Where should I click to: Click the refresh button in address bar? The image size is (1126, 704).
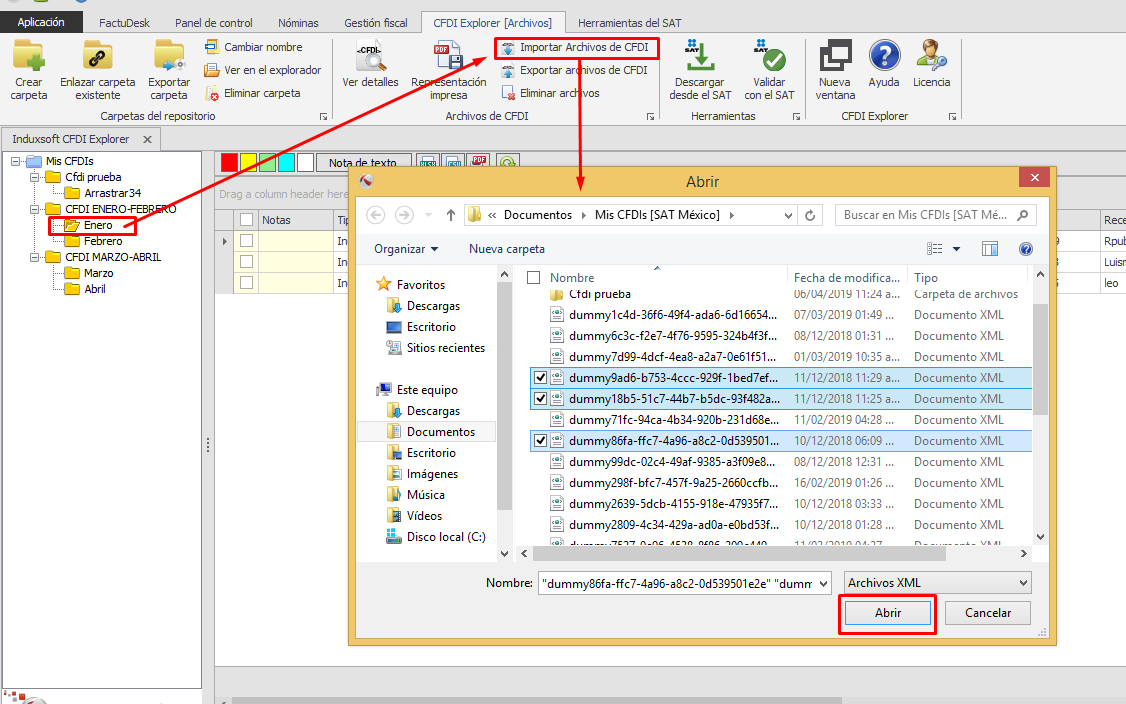[x=810, y=215]
